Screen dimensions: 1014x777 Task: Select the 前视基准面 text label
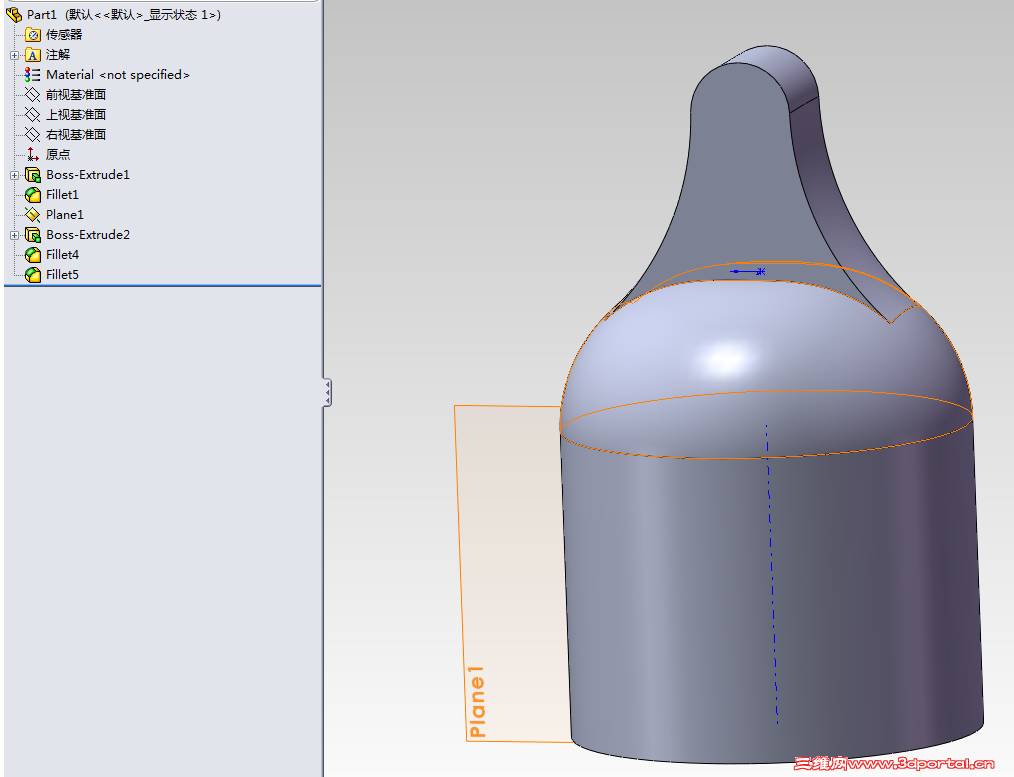(76, 95)
